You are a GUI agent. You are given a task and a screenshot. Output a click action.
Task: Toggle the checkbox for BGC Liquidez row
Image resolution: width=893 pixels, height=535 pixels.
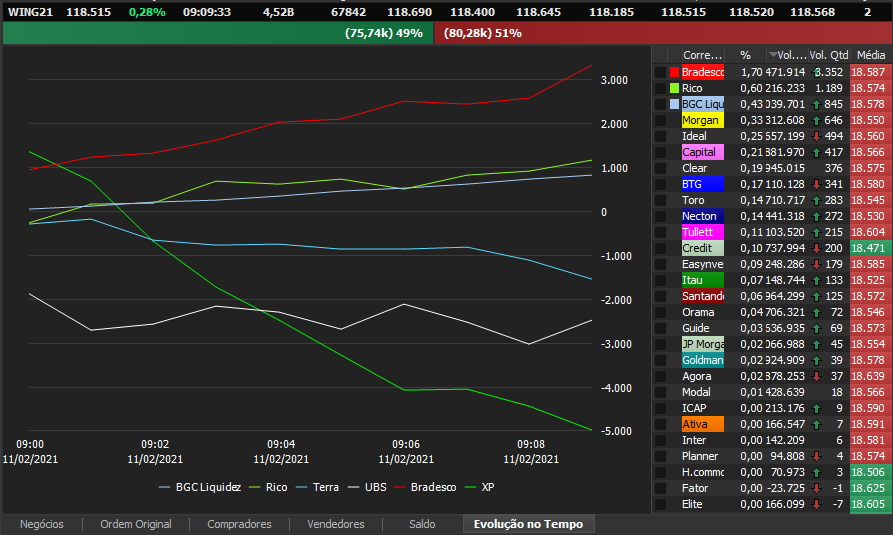[x=660, y=104]
